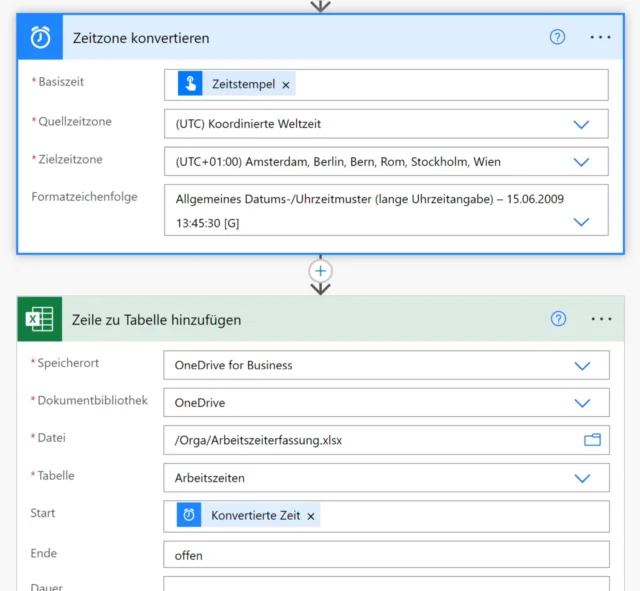Remove the Zeitstempel token from Basiszeit

click(286, 85)
